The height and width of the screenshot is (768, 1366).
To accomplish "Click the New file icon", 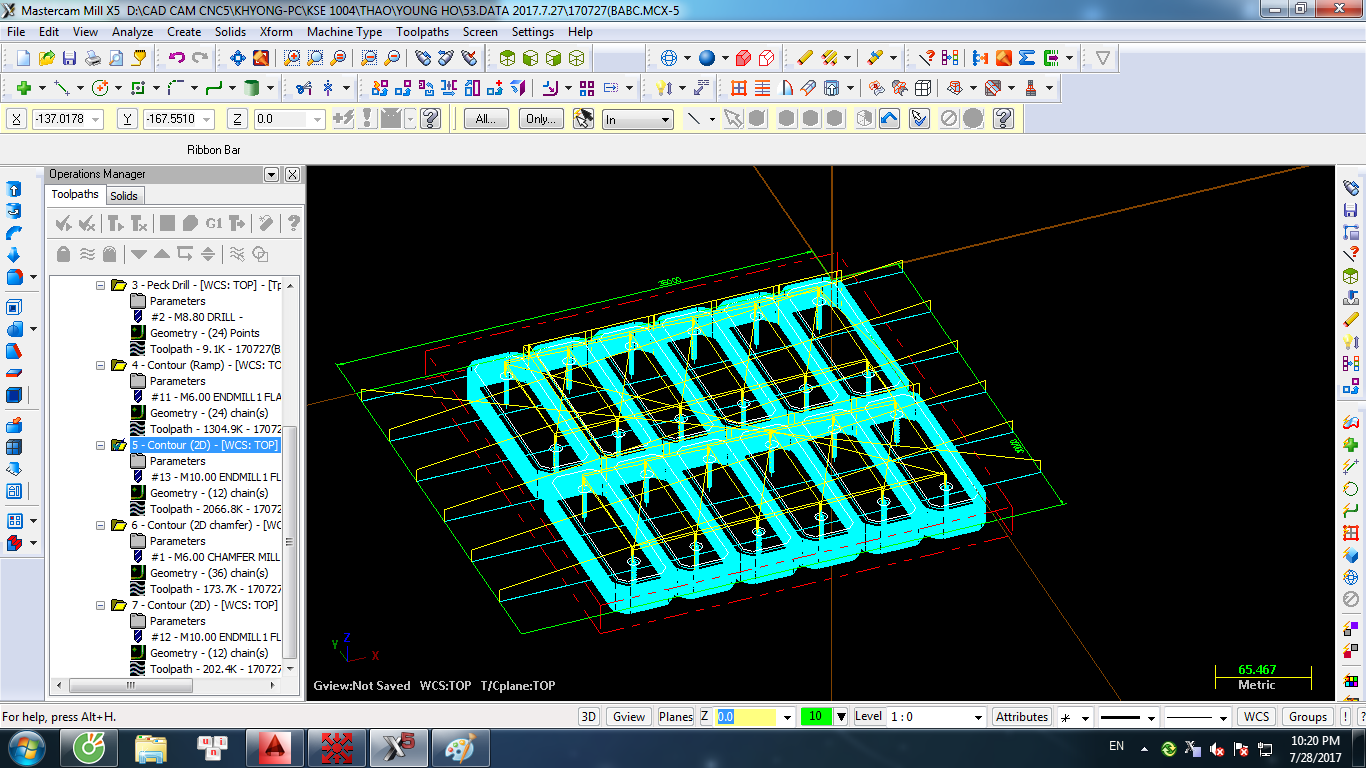I will [23, 58].
